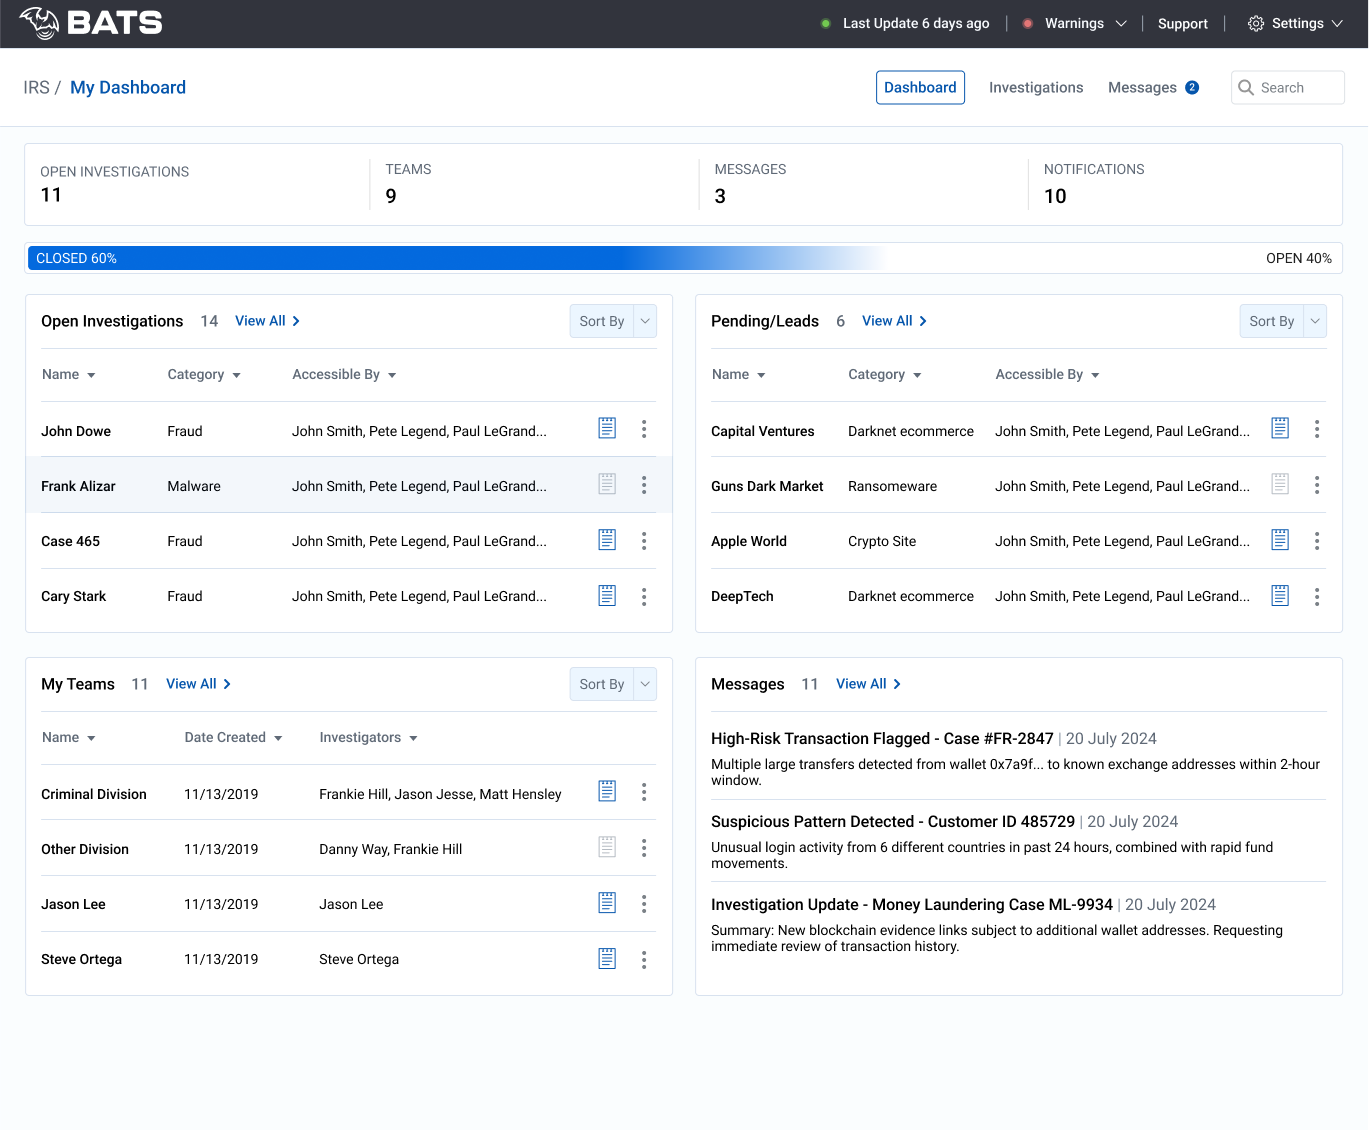
Task: Click the Support link
Action: [x=1182, y=23]
